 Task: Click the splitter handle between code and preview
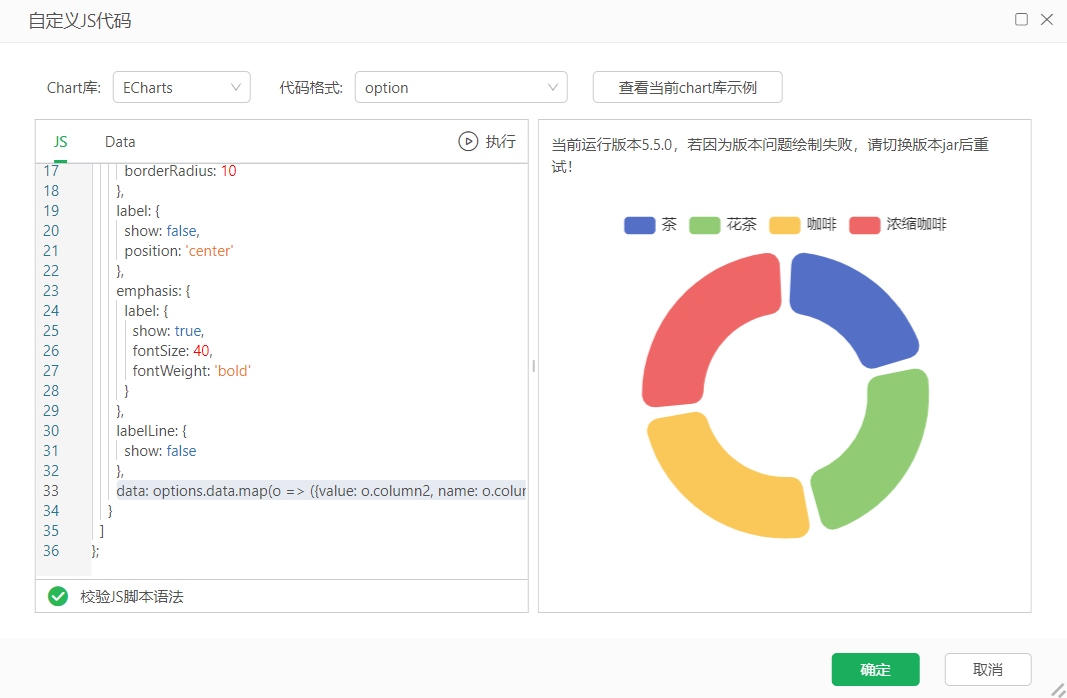[x=534, y=366]
